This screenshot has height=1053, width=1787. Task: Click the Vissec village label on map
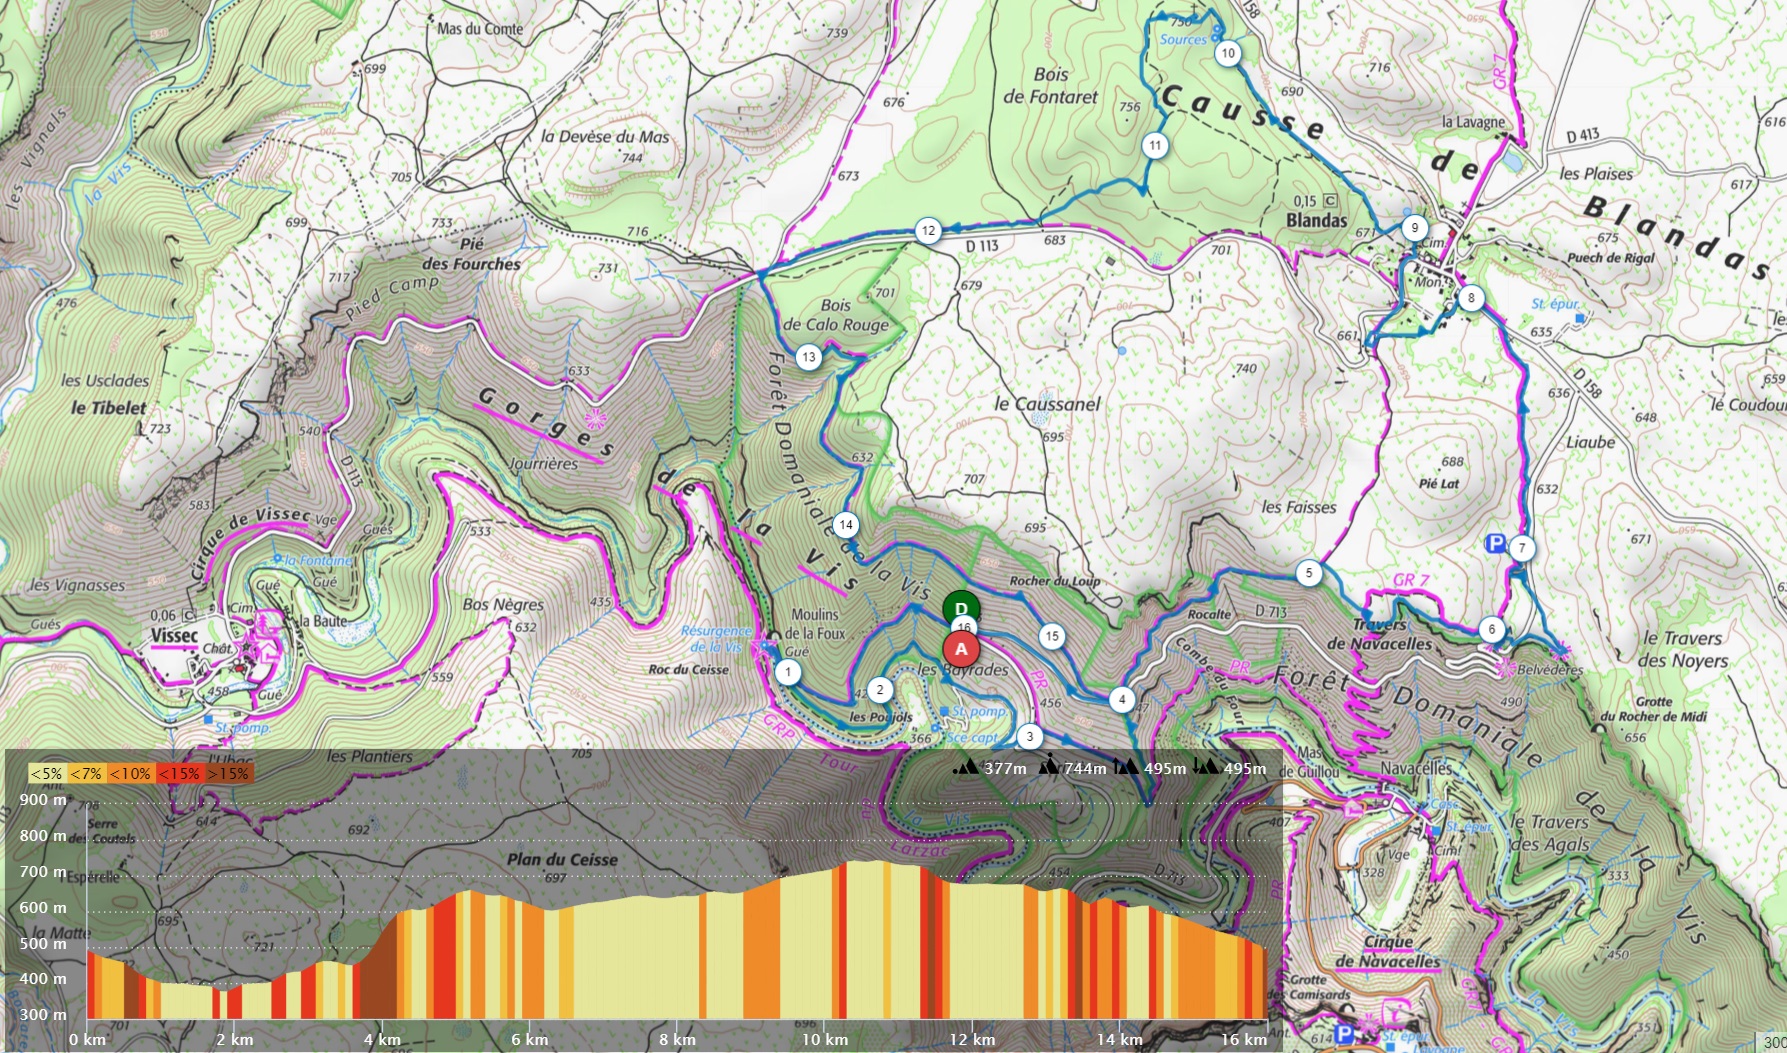point(174,636)
